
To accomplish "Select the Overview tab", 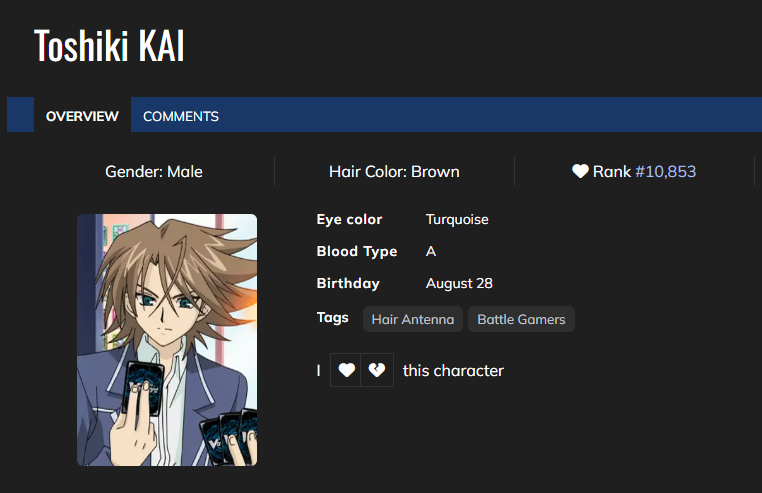I will coord(82,116).
